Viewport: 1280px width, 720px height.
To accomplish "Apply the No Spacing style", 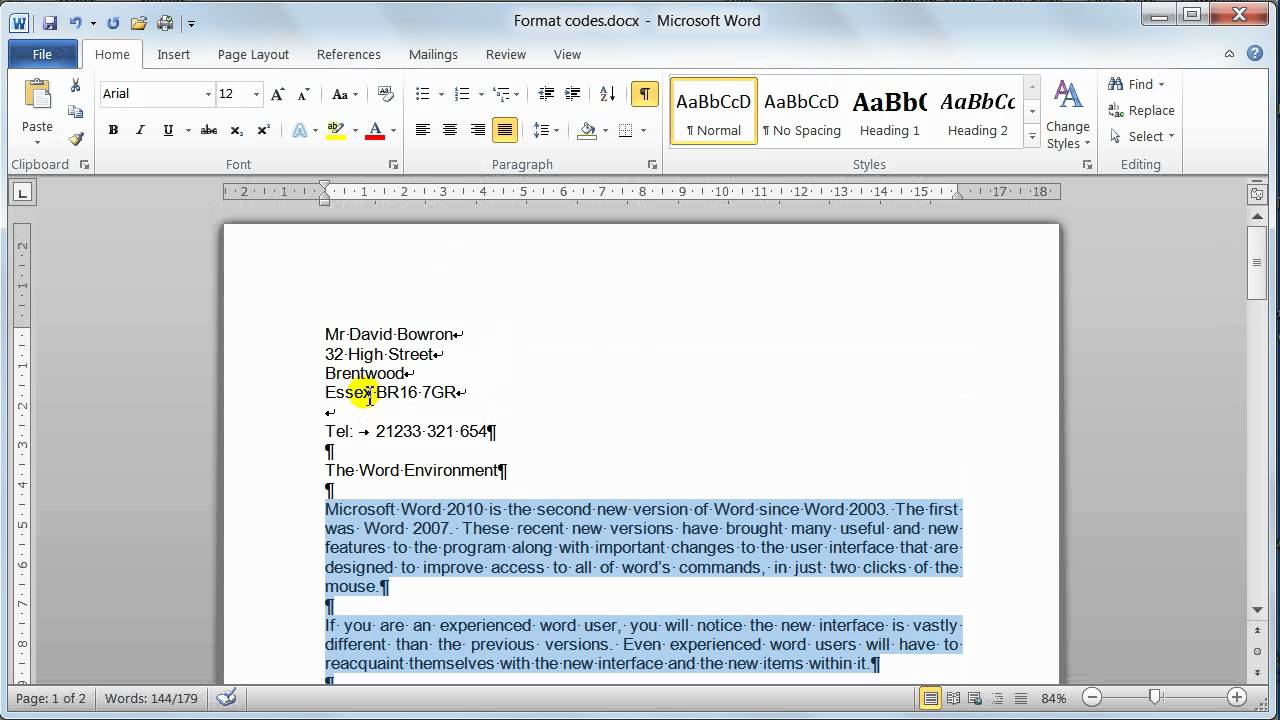I will click(x=801, y=112).
